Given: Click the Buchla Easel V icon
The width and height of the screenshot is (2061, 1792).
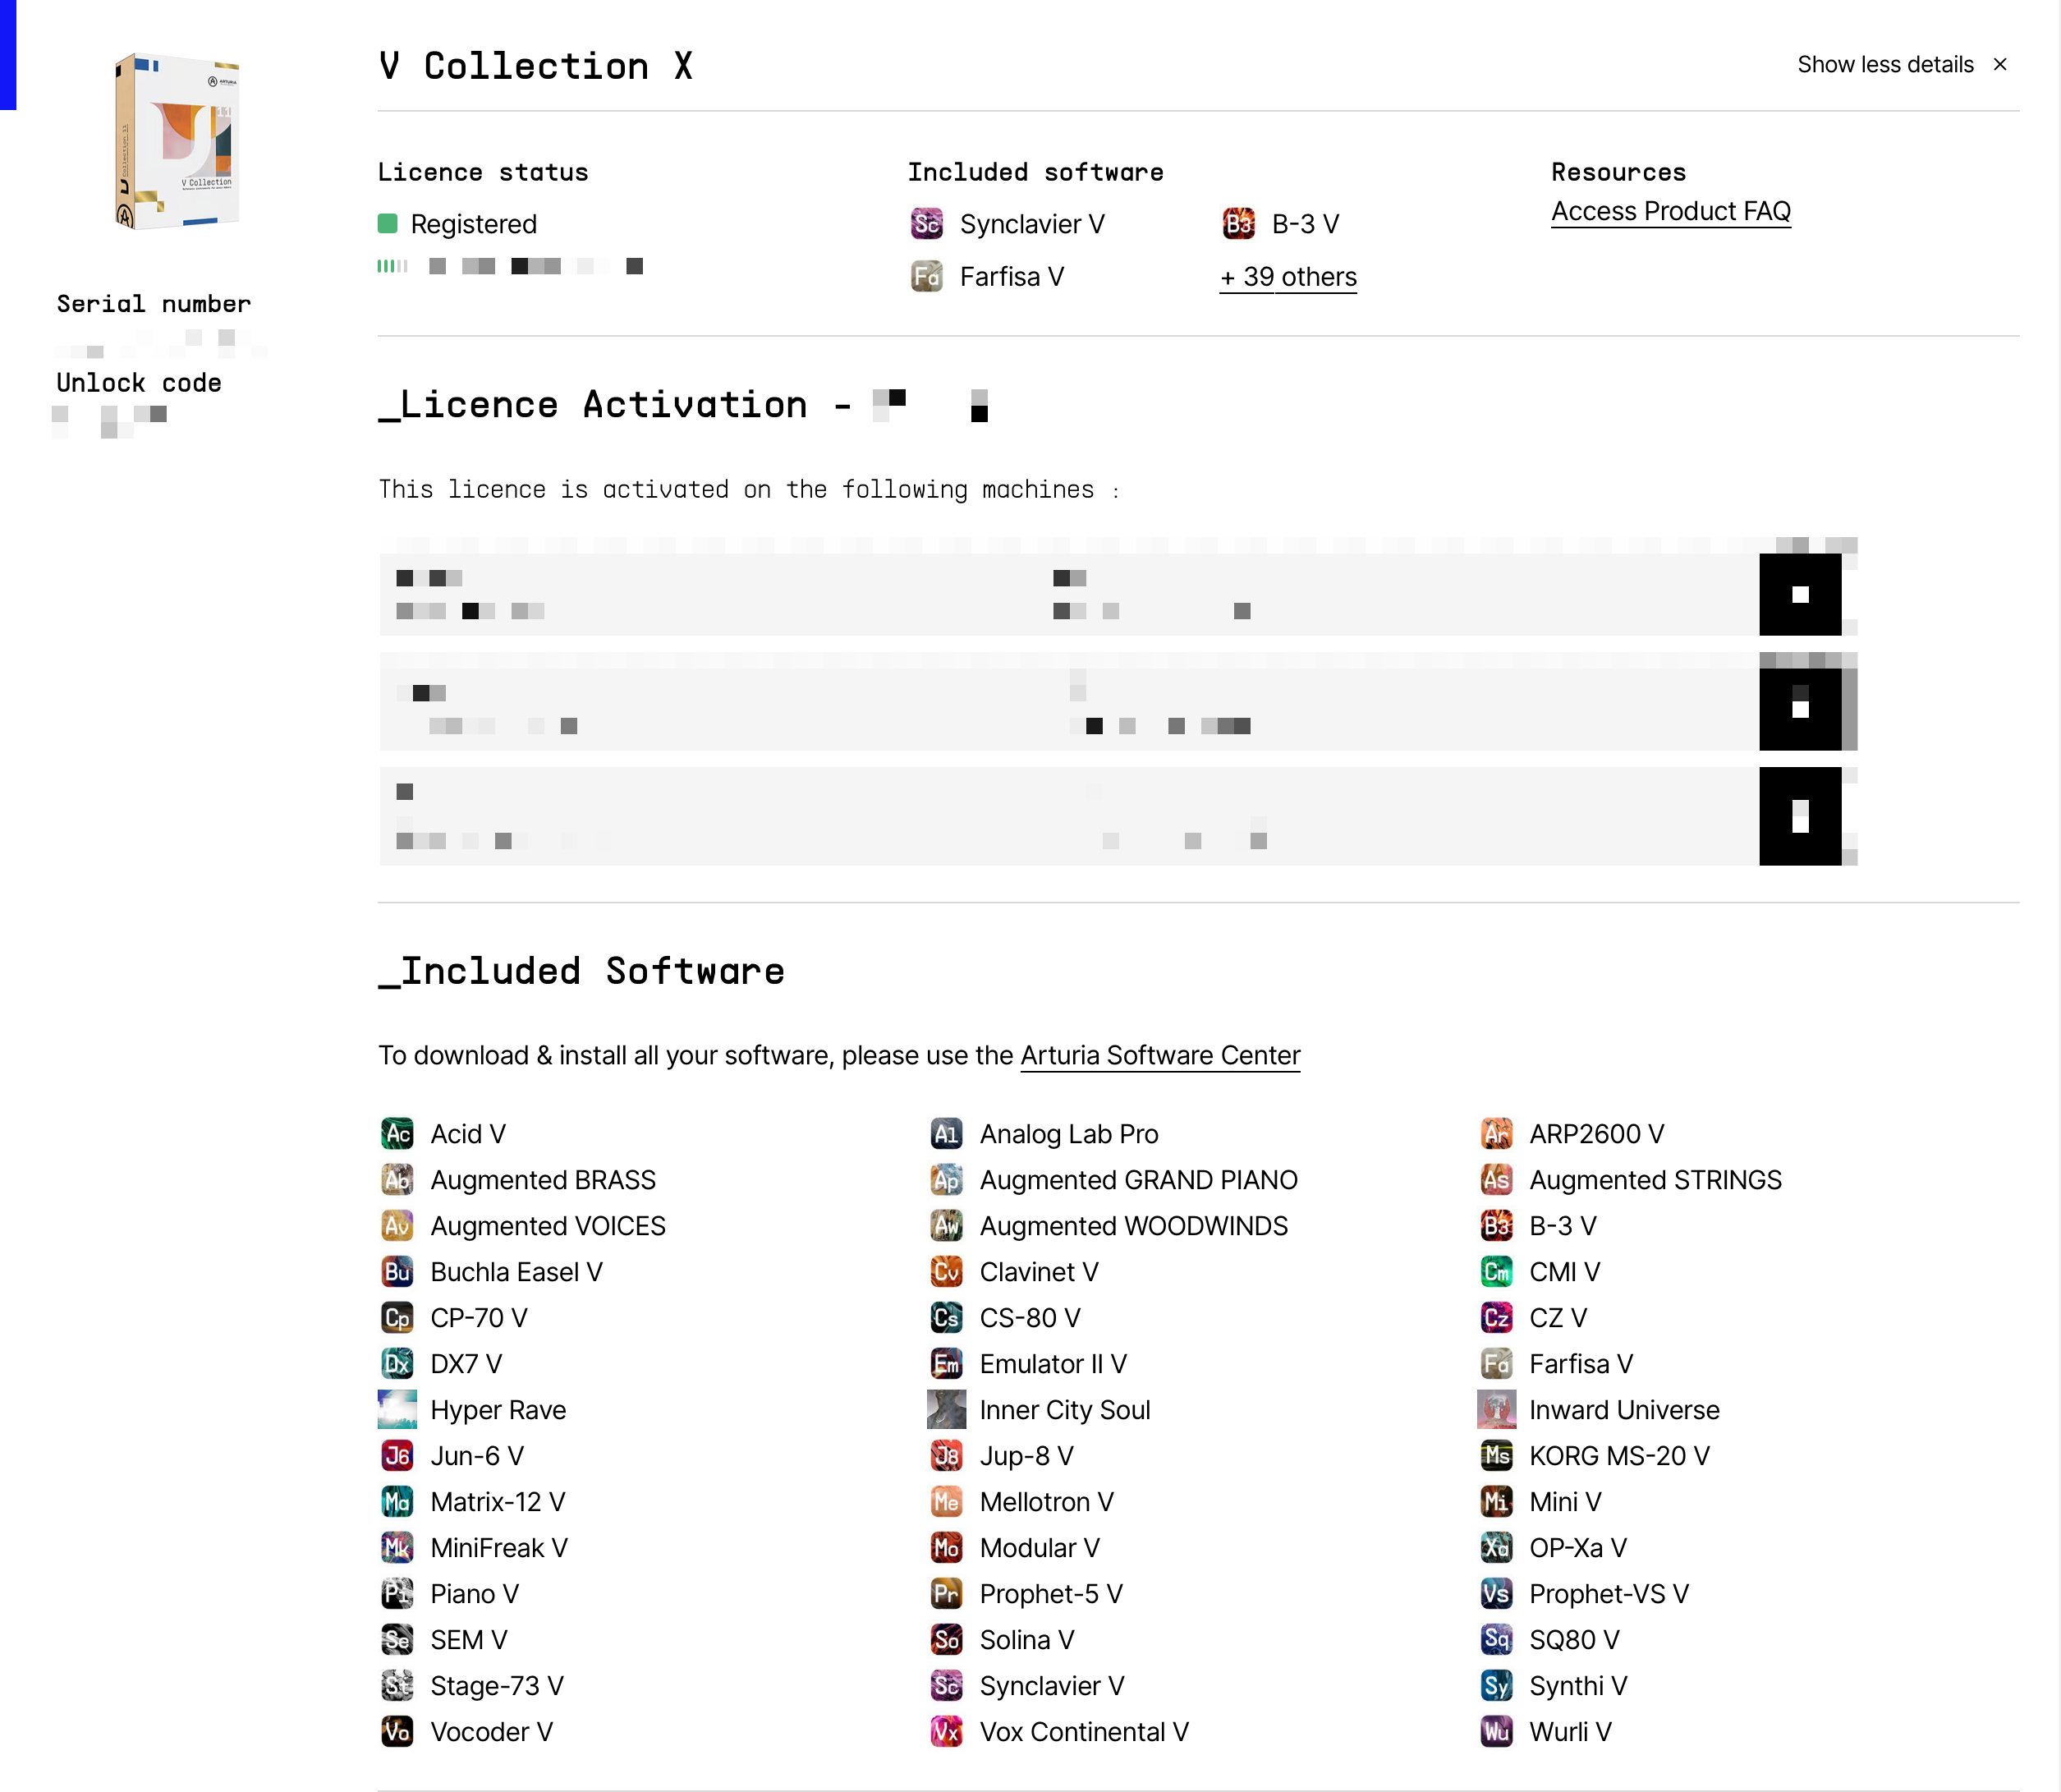Looking at the screenshot, I should [397, 1271].
